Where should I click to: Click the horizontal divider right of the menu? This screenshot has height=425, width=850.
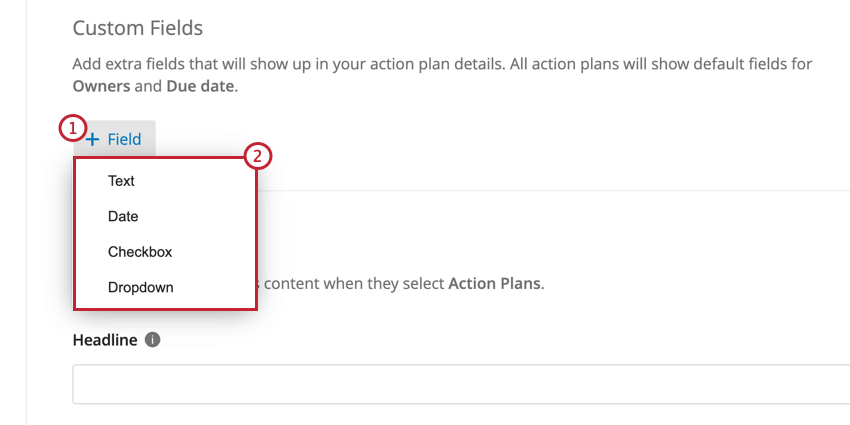[550, 190]
